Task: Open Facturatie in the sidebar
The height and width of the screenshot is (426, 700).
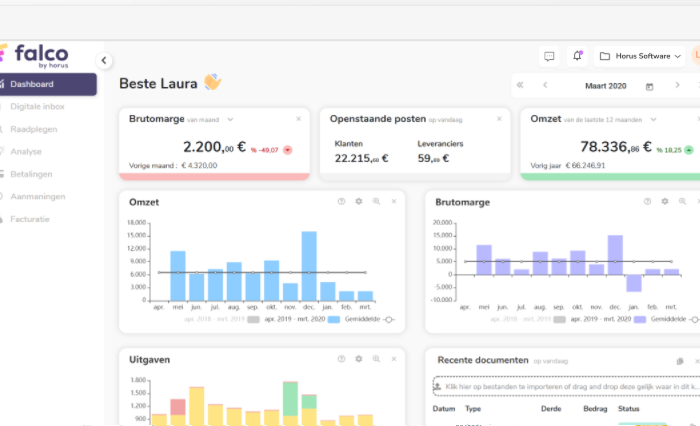Action: click(x=30, y=219)
